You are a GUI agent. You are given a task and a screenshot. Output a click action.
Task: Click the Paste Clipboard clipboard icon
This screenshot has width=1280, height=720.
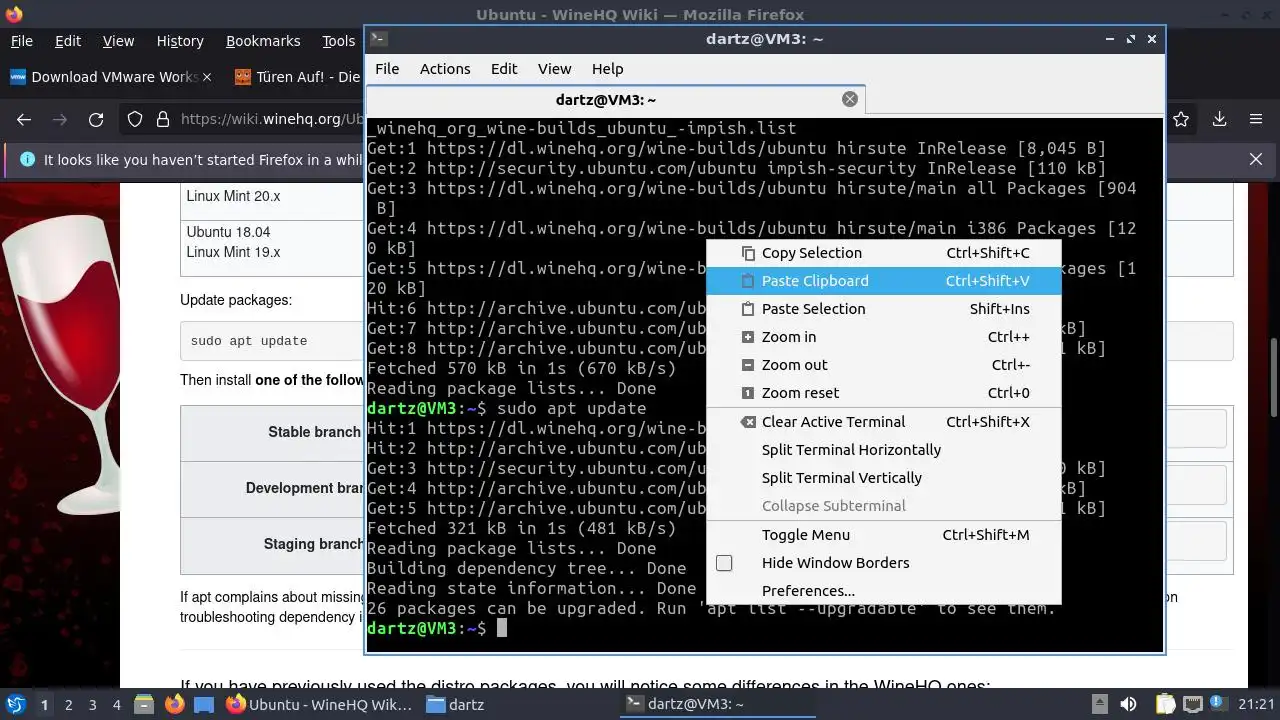(747, 281)
